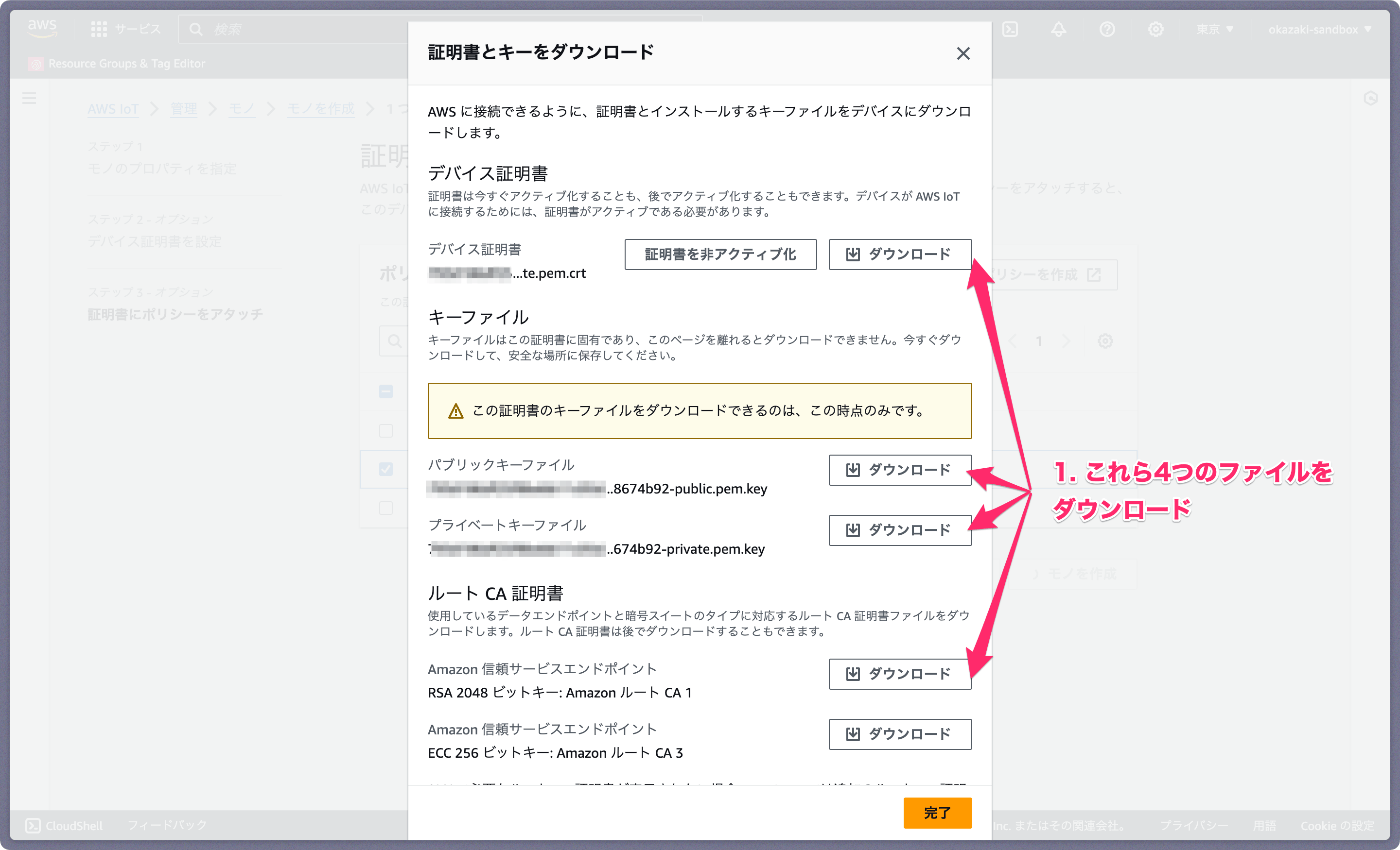Open the info panel icon at right edge
The height and width of the screenshot is (850, 1400).
(x=1371, y=98)
